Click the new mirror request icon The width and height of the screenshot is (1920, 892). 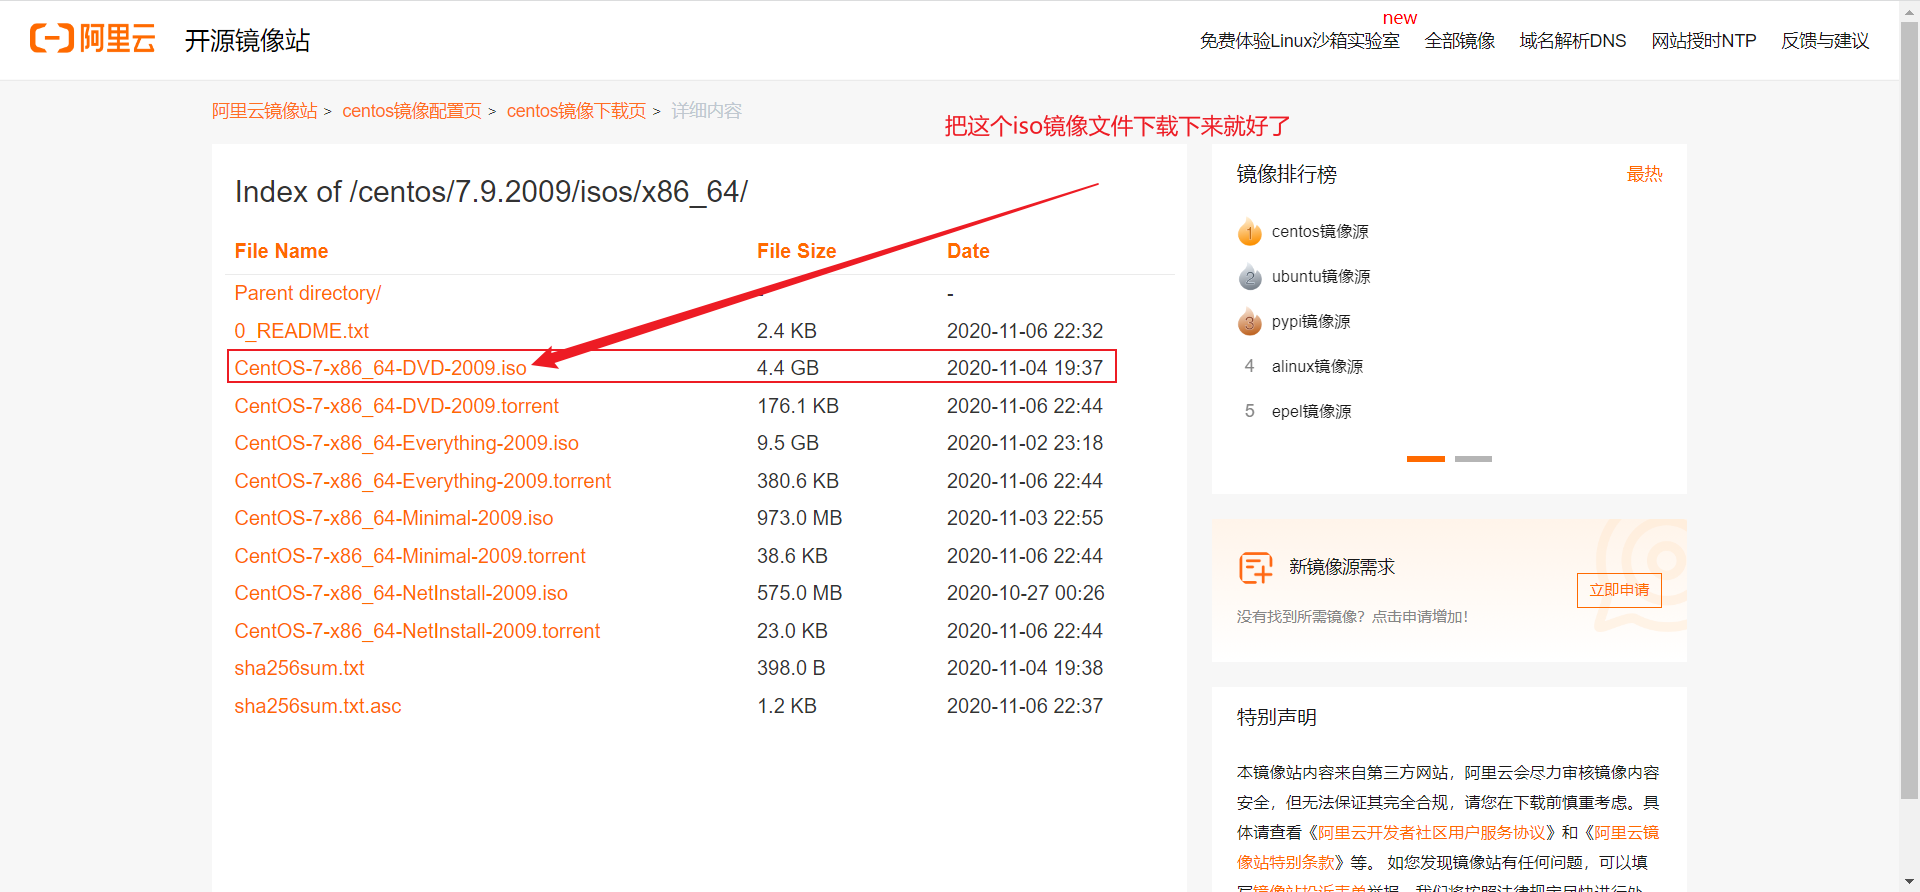(1256, 567)
